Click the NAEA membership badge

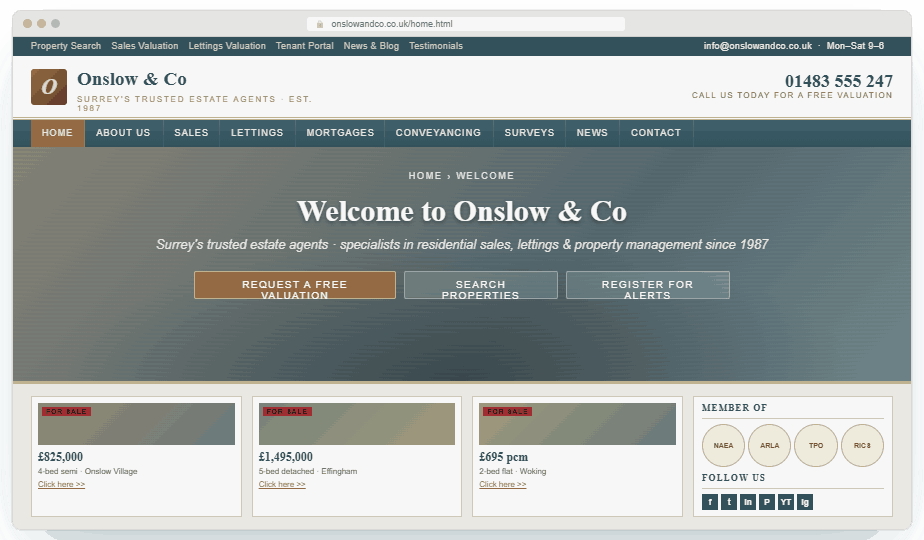click(x=723, y=445)
